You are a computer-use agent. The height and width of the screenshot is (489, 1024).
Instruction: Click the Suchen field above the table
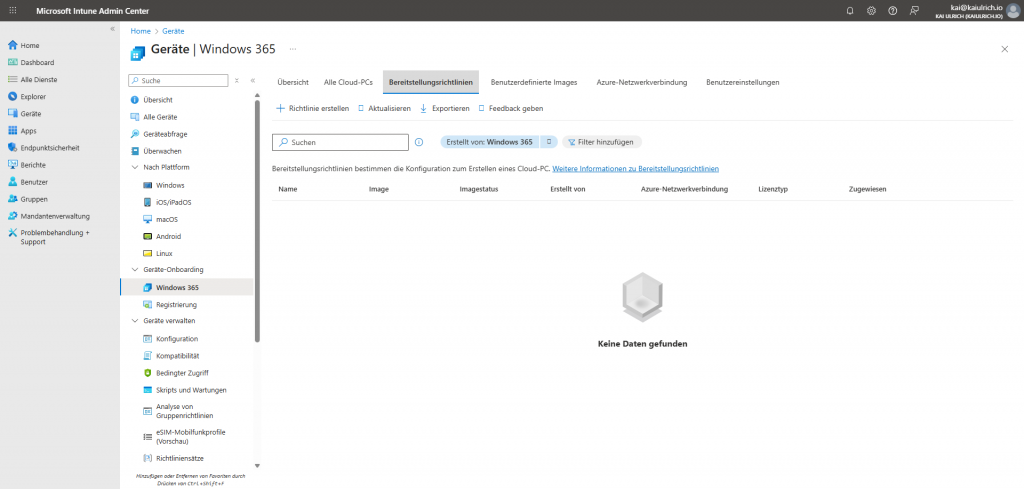pyautogui.click(x=346, y=142)
